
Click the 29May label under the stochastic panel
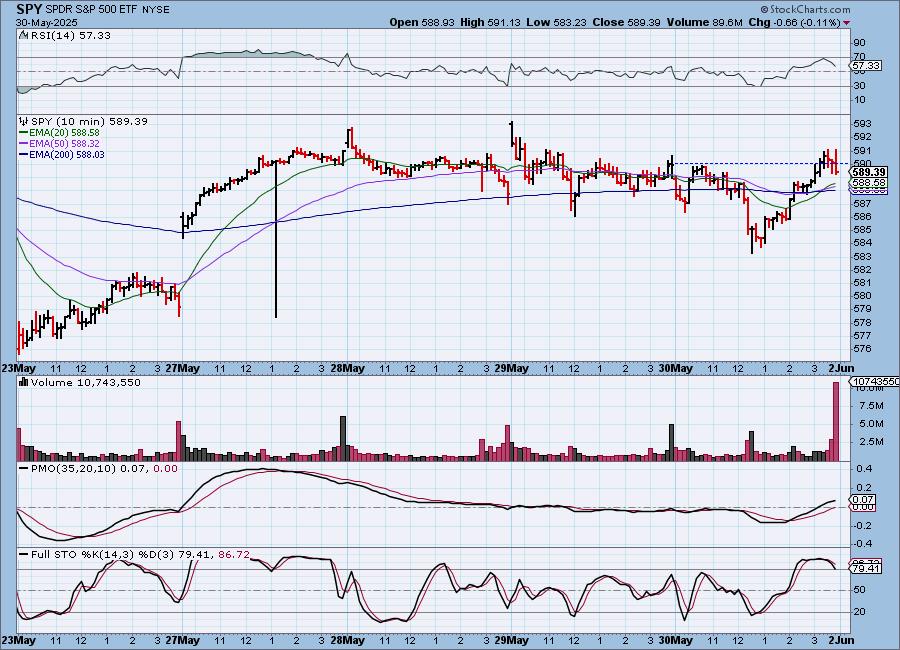tap(511, 640)
